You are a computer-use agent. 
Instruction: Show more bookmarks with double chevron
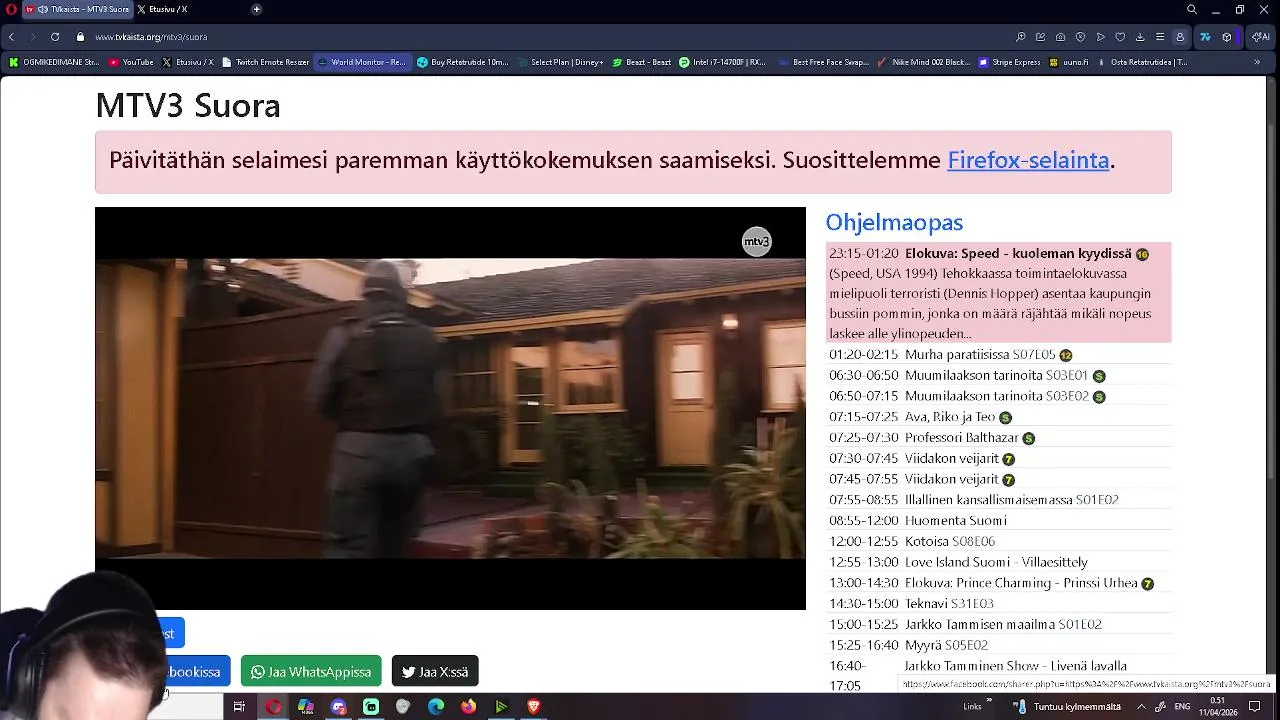pos(1257,62)
